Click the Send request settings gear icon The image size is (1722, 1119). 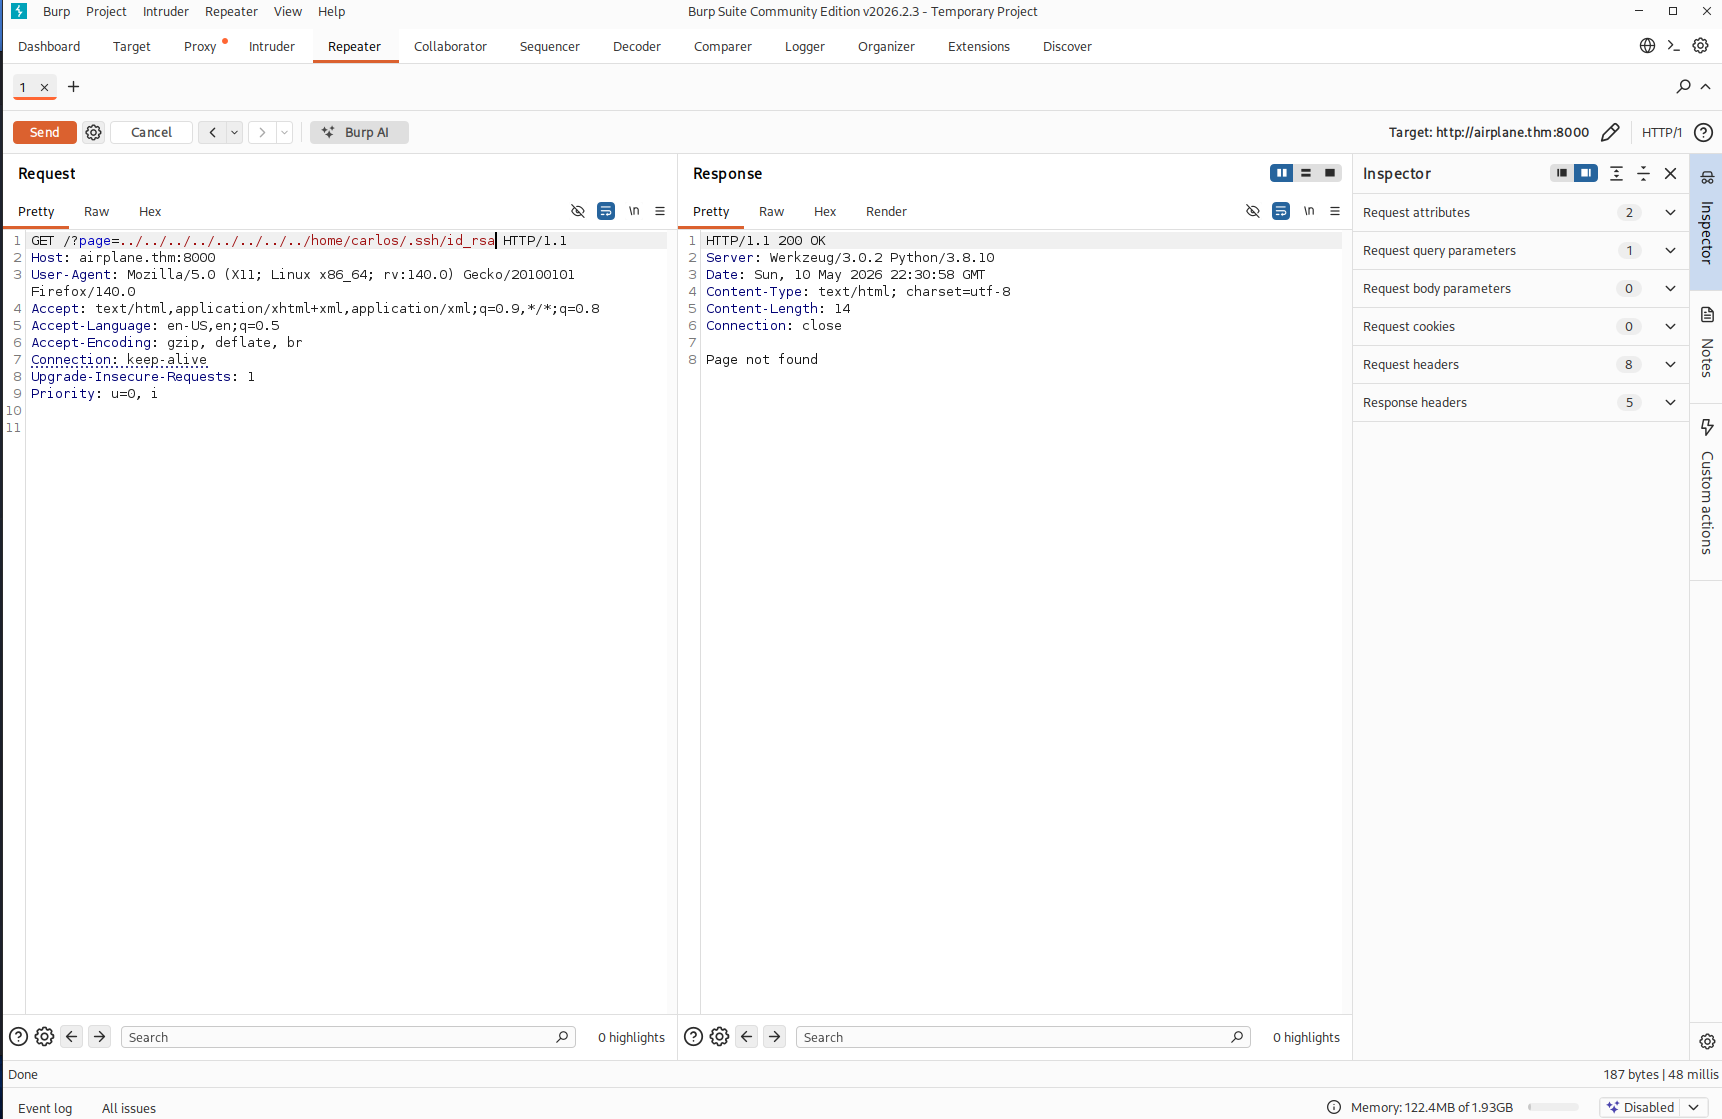click(x=93, y=132)
